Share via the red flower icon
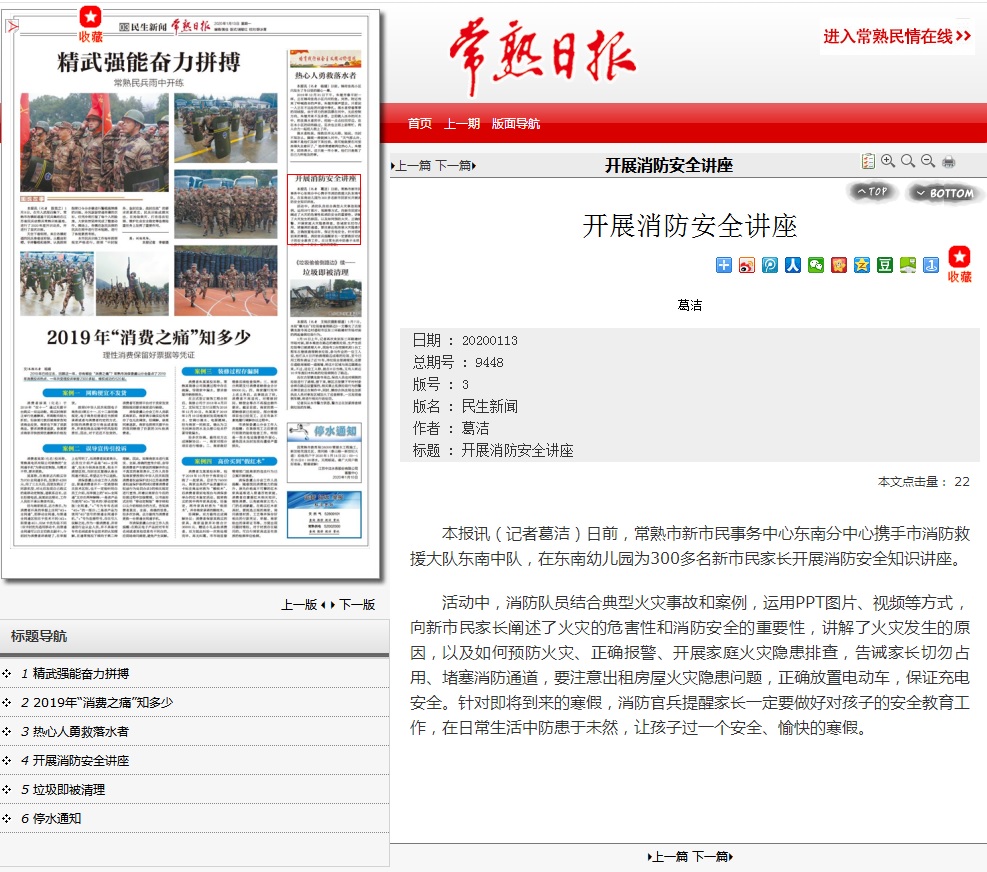The image size is (987, 872). pyautogui.click(x=838, y=265)
